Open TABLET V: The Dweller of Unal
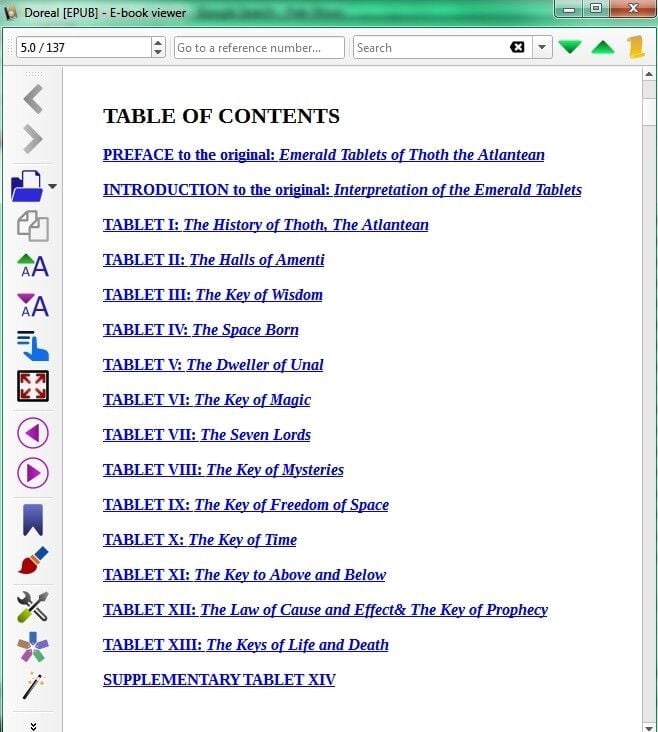Viewport: 658px width, 732px height. pyautogui.click(x=213, y=365)
